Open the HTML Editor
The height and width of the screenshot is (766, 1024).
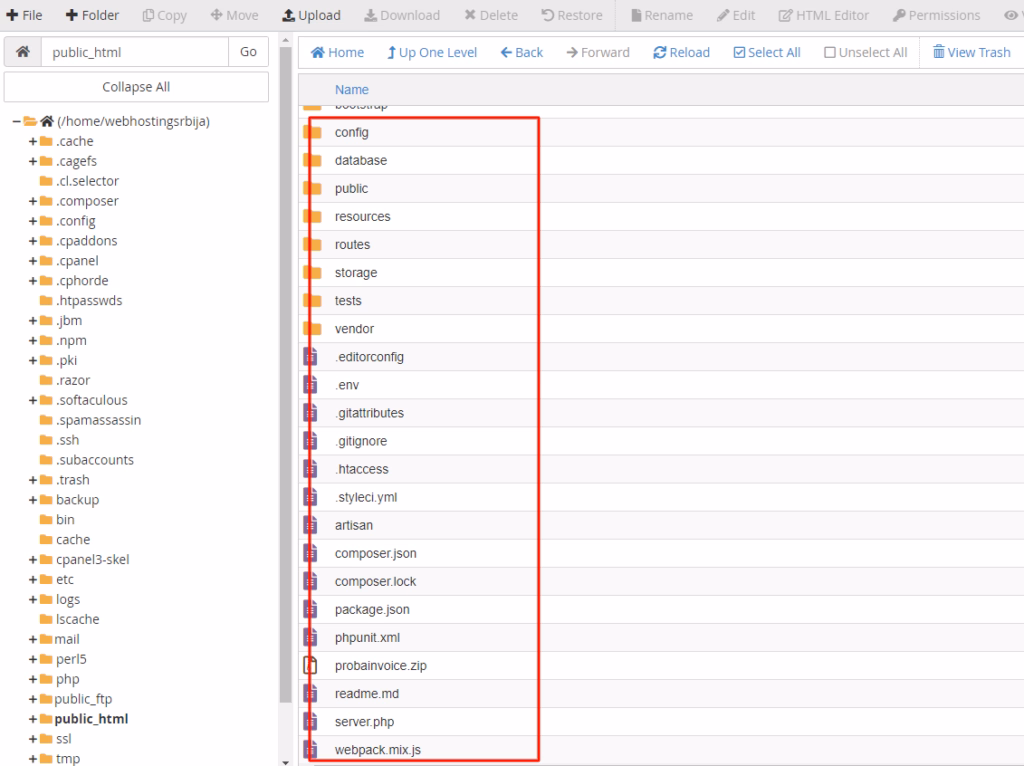pos(824,15)
